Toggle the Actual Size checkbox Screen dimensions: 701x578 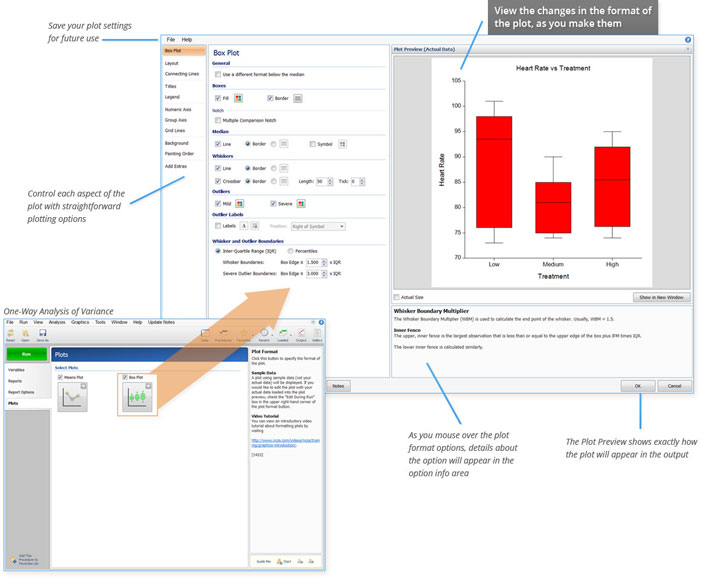tap(397, 297)
